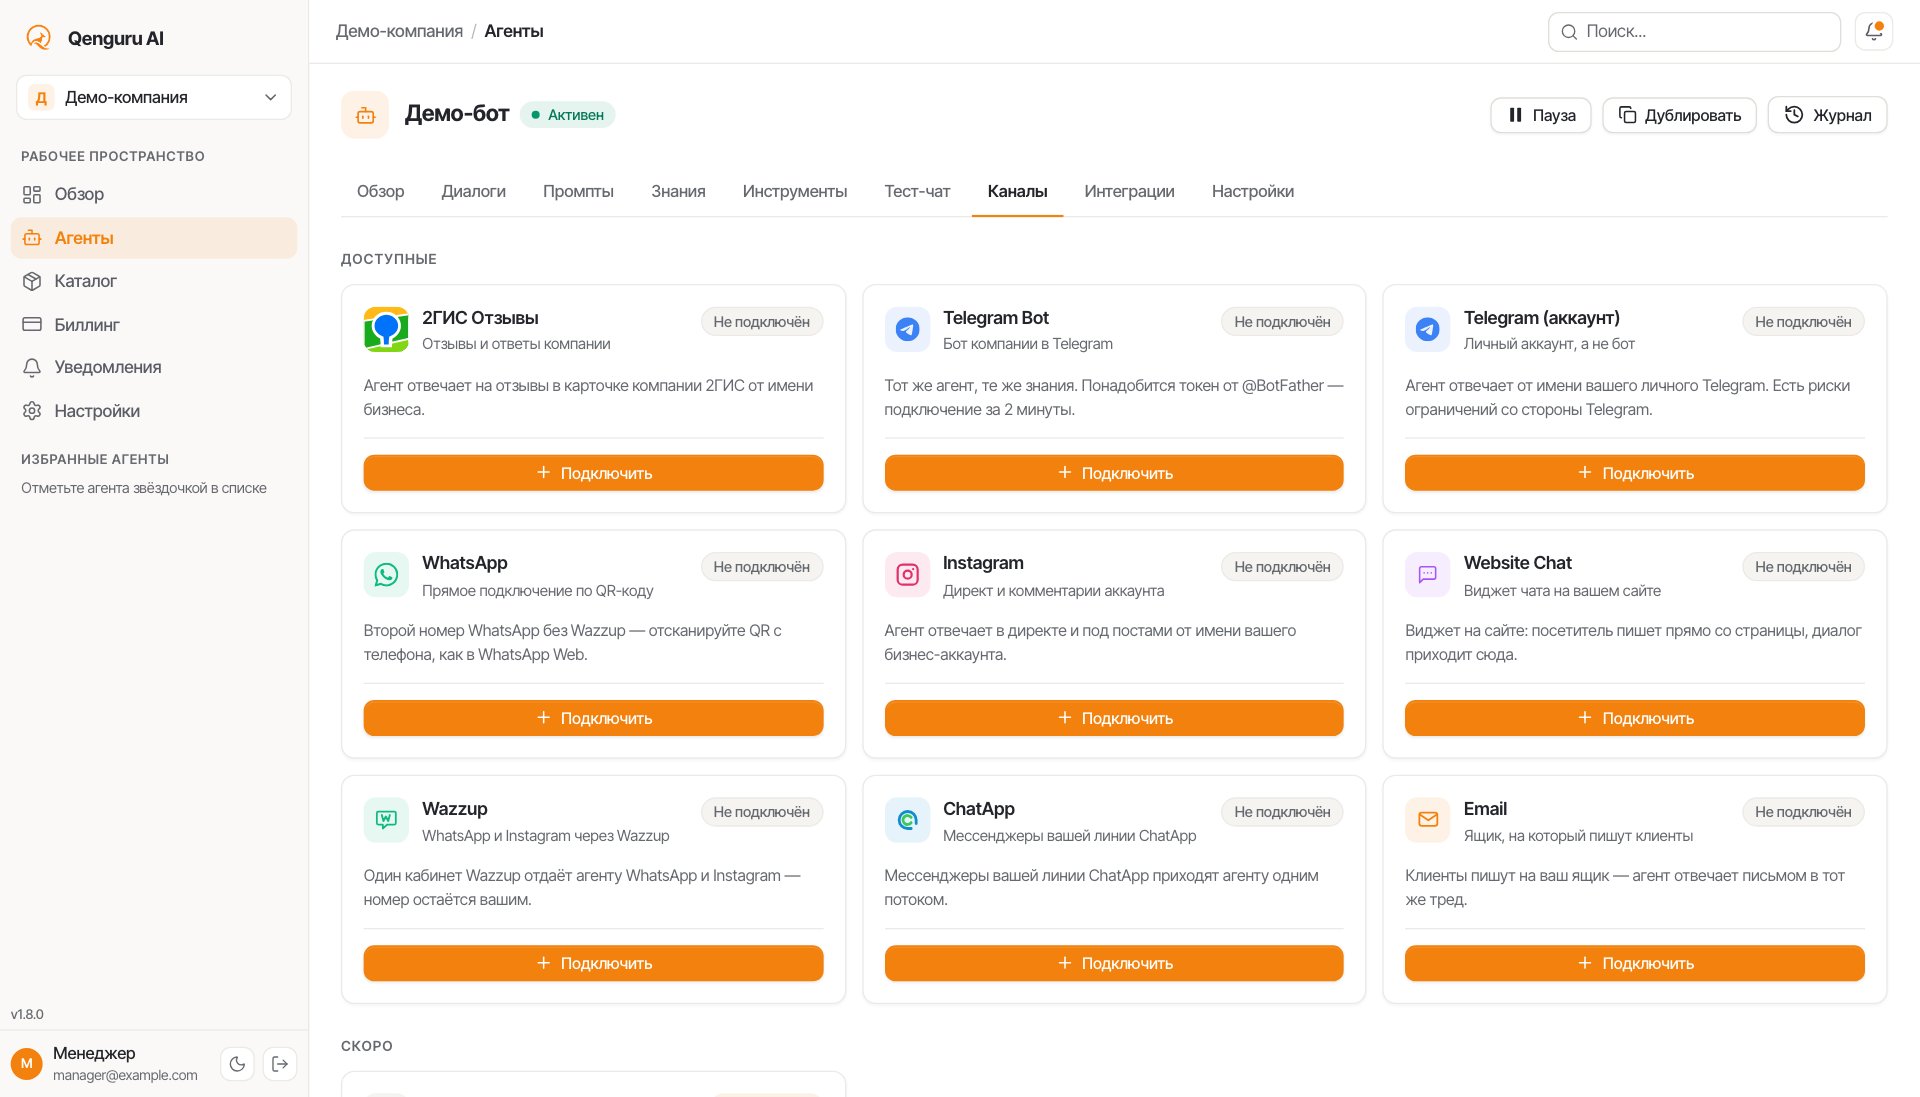The image size is (1920, 1097).
Task: Pause the agent with the Пауза button
Action: coord(1541,115)
